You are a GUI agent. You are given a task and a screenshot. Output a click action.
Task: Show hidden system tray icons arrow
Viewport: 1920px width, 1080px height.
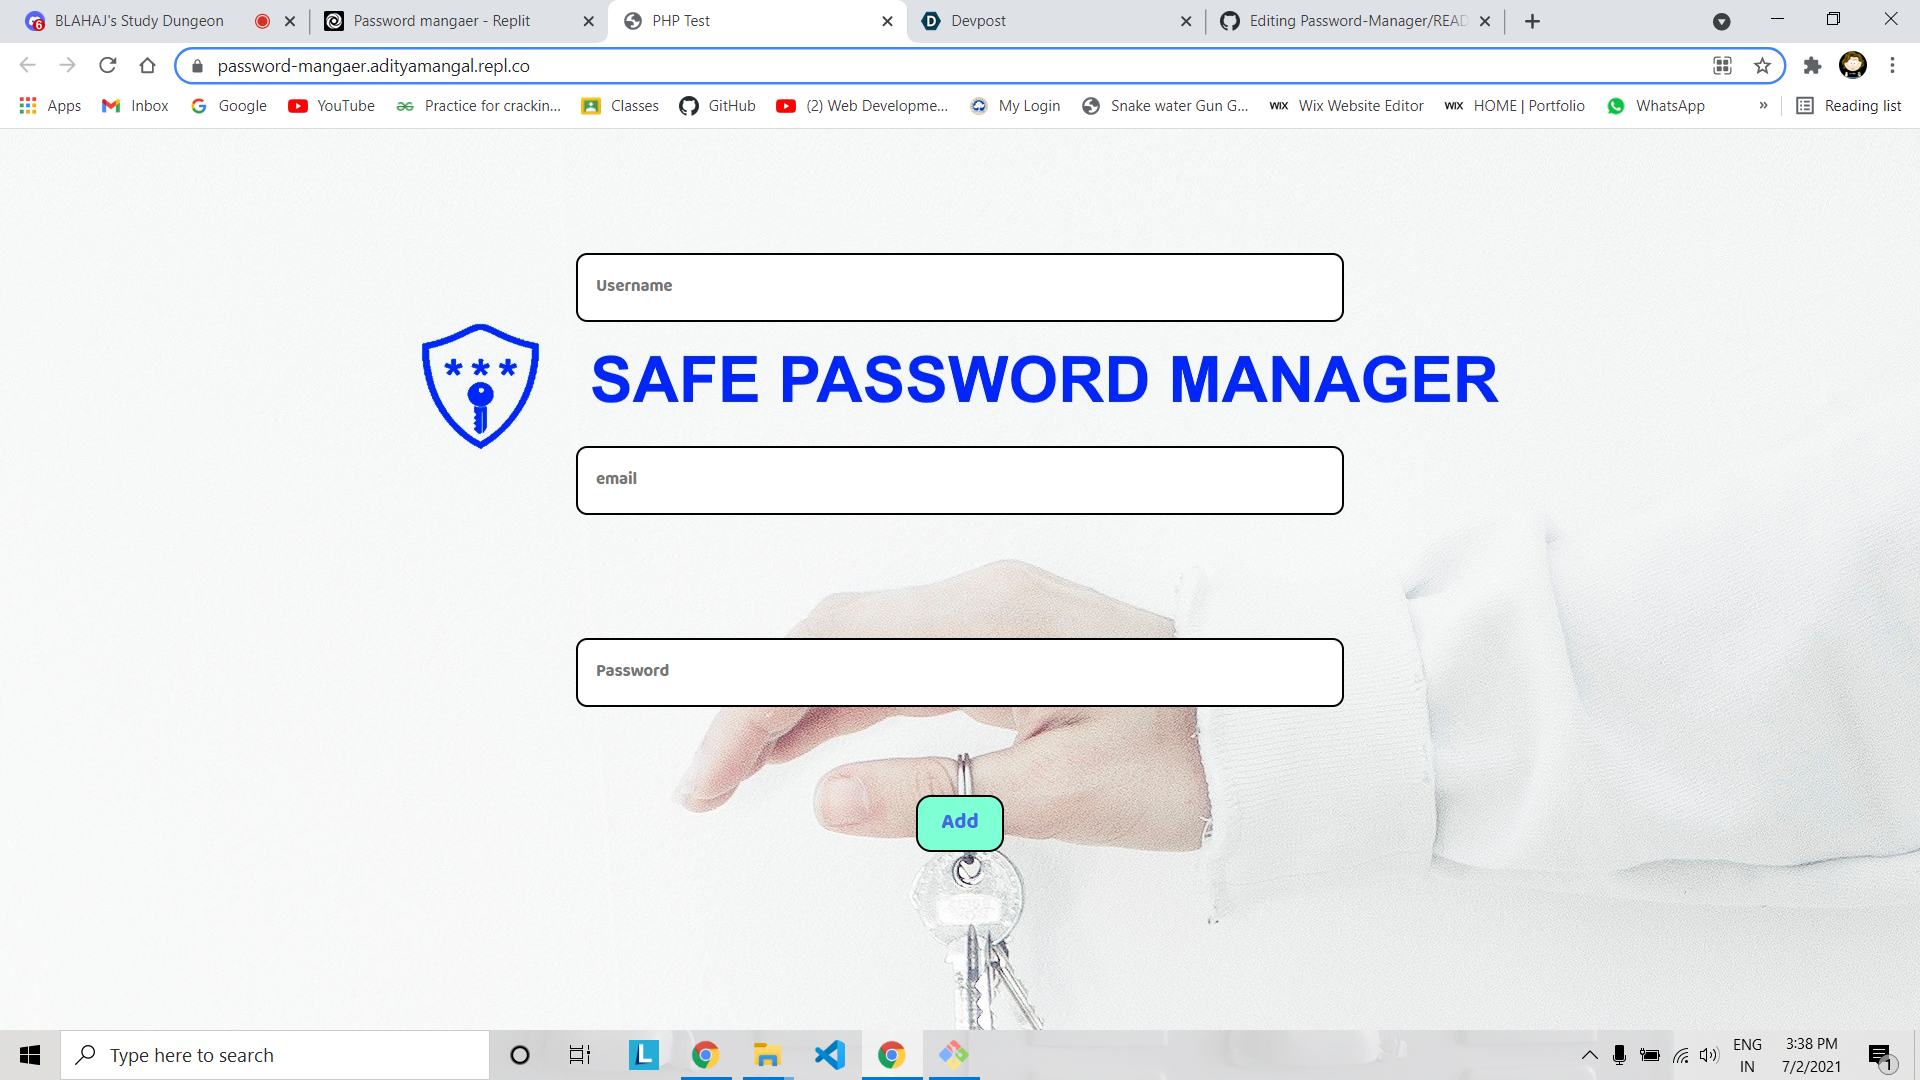point(1589,1055)
